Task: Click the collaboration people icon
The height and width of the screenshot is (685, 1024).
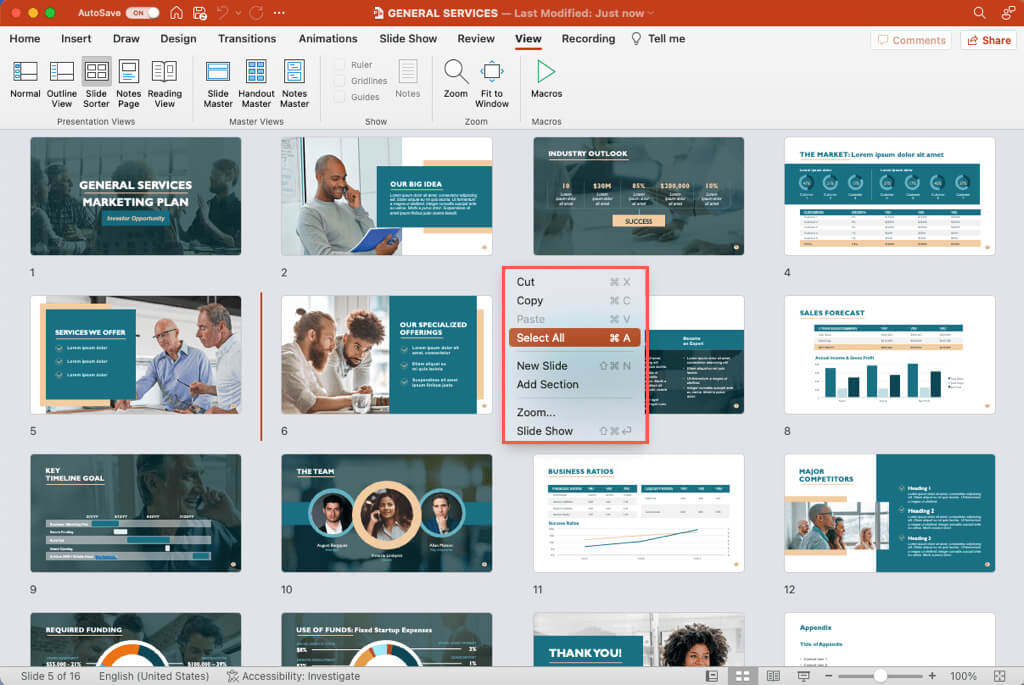Action: click(1008, 12)
